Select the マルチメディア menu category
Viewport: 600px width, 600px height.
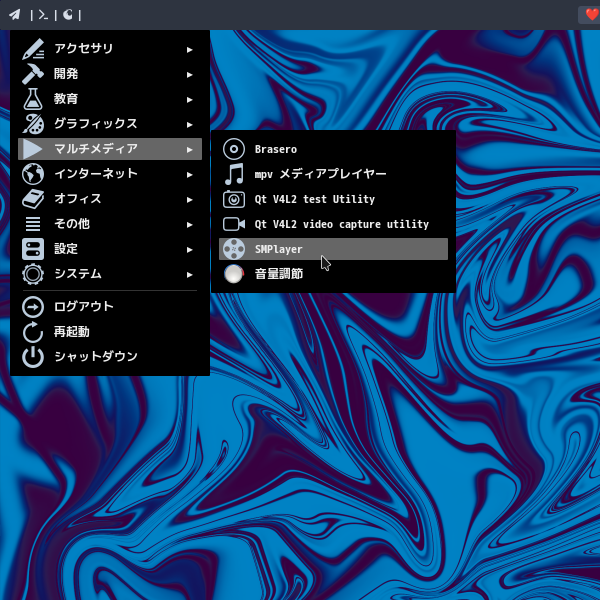click(110, 149)
